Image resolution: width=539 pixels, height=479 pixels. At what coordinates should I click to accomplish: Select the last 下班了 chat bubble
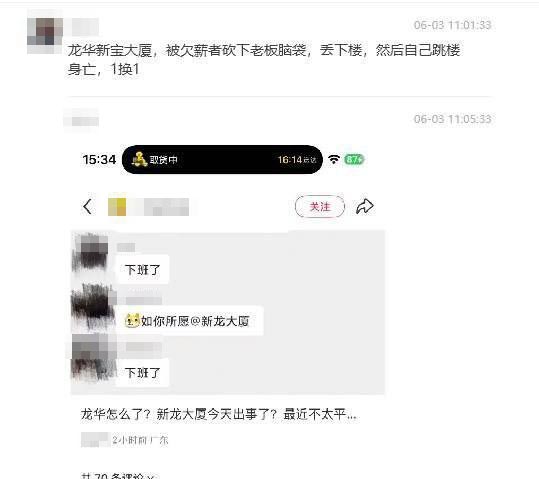(142, 372)
